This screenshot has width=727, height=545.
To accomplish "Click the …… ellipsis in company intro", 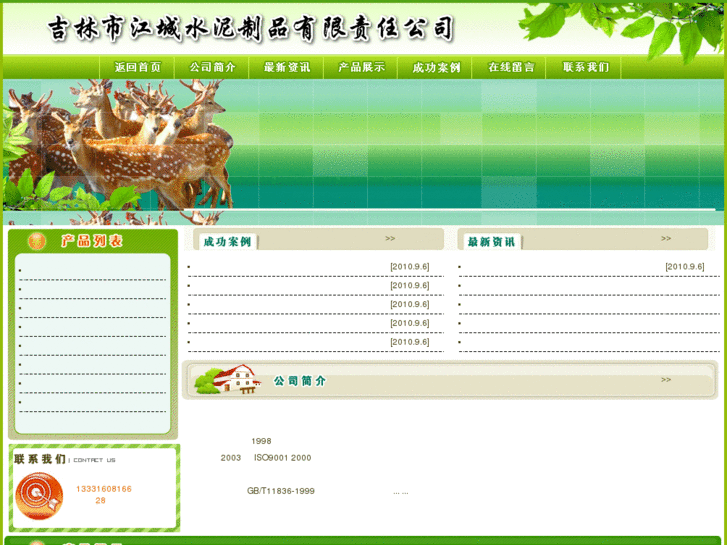I will [401, 493].
